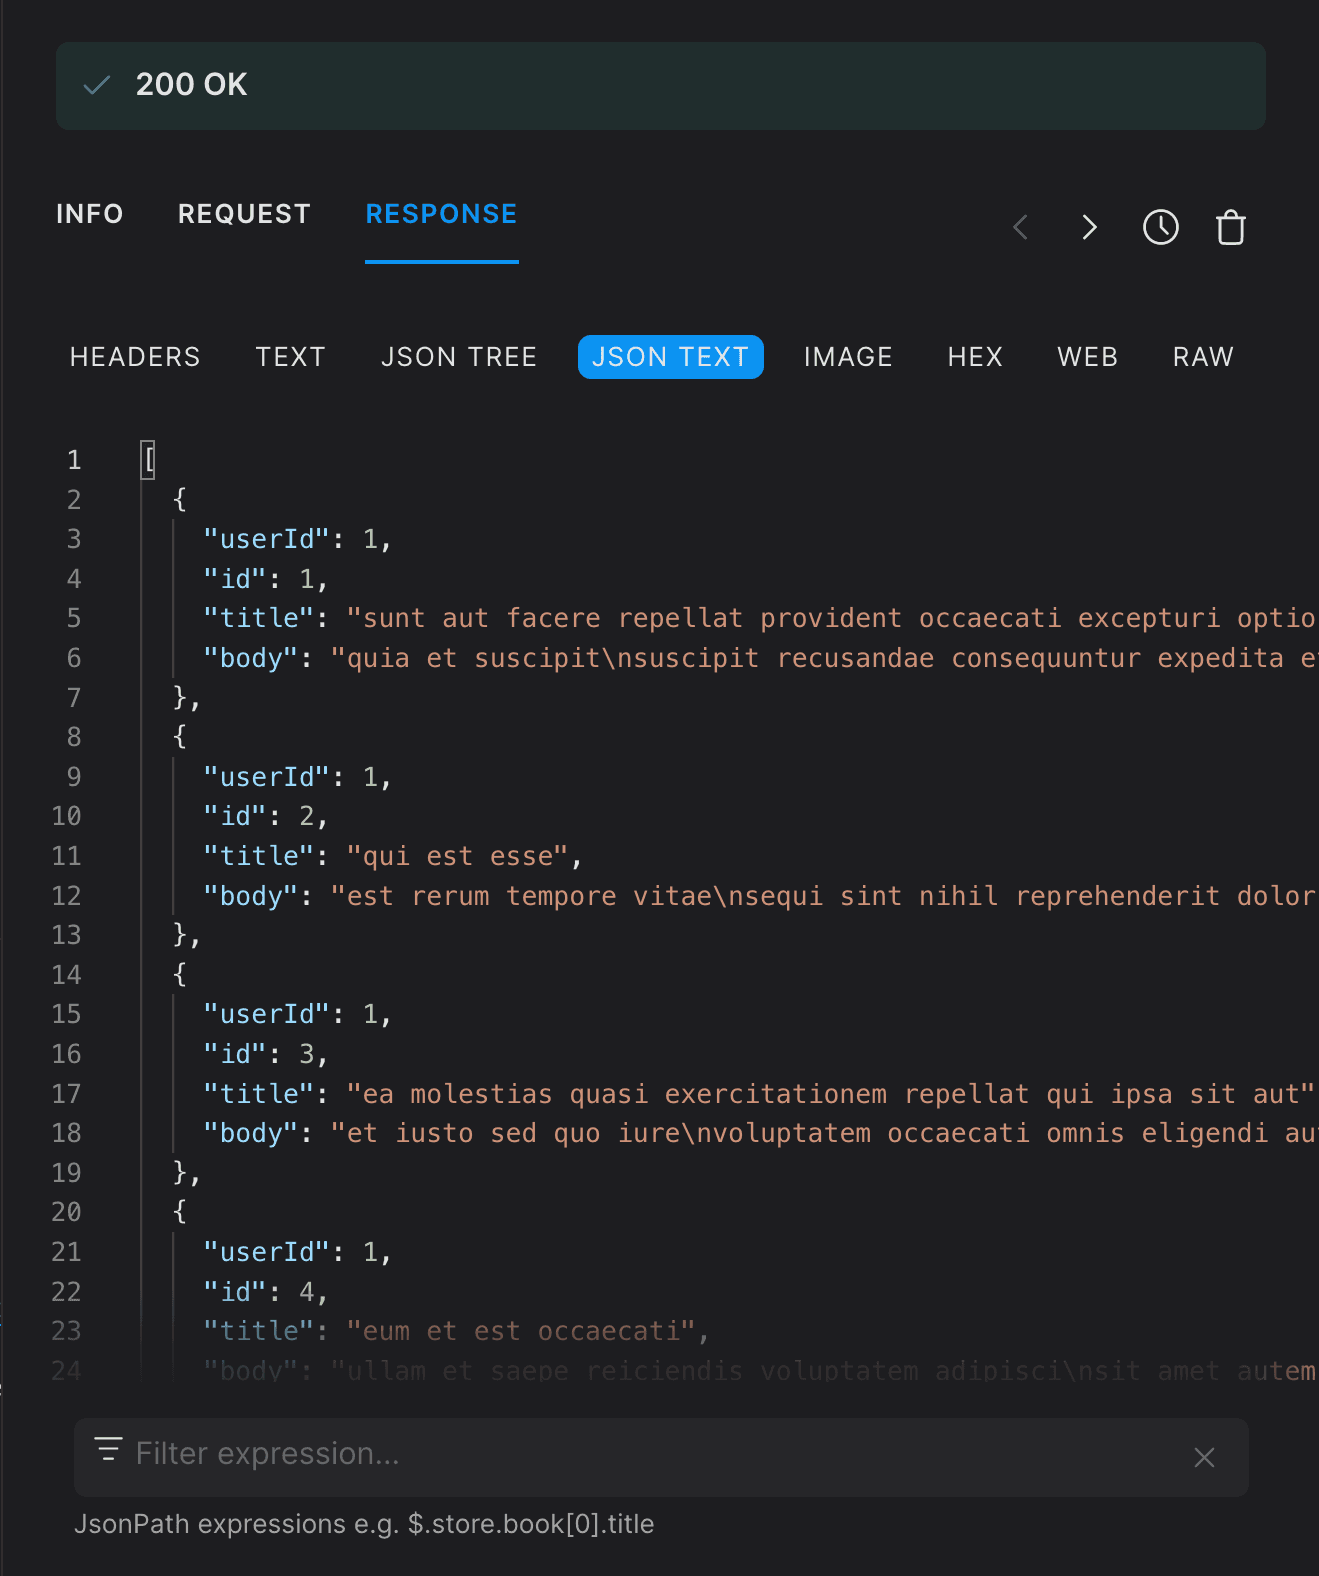Click the 200 OK checkmark icon

click(97, 85)
